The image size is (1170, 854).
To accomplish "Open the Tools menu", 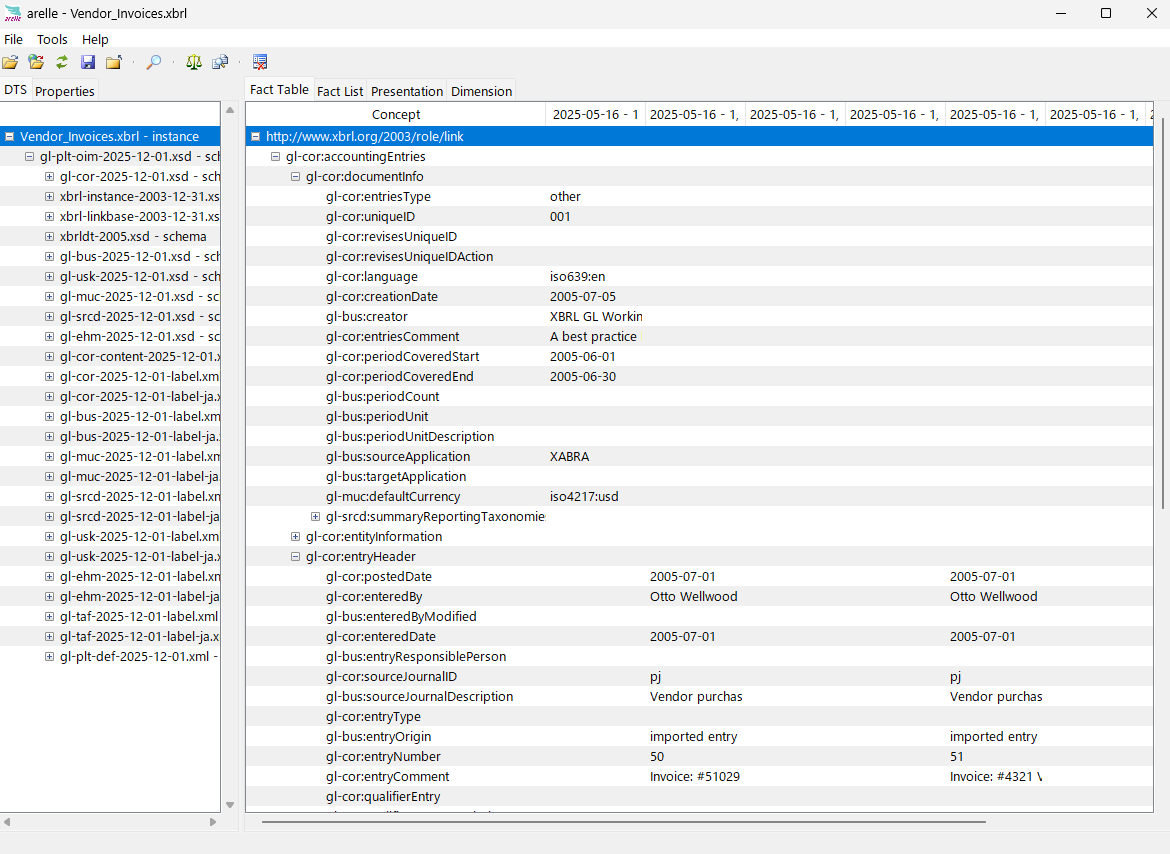I will [52, 40].
